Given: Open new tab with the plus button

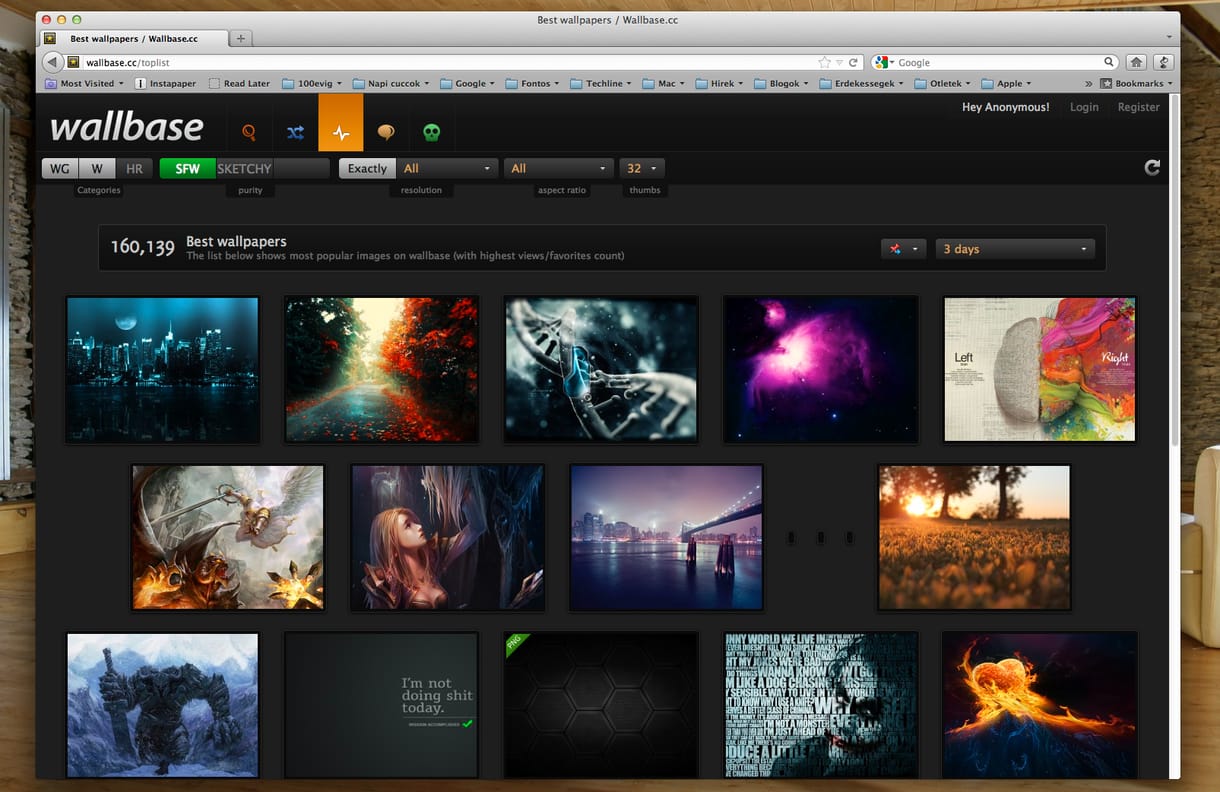Looking at the screenshot, I should coord(240,39).
